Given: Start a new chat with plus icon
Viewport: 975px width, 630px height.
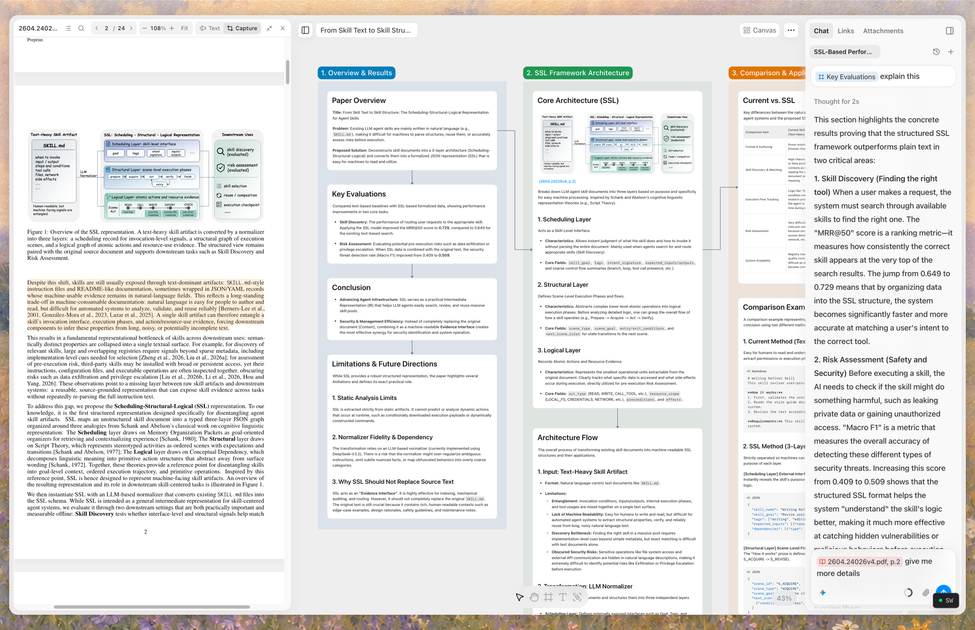Looking at the screenshot, I should tap(951, 52).
